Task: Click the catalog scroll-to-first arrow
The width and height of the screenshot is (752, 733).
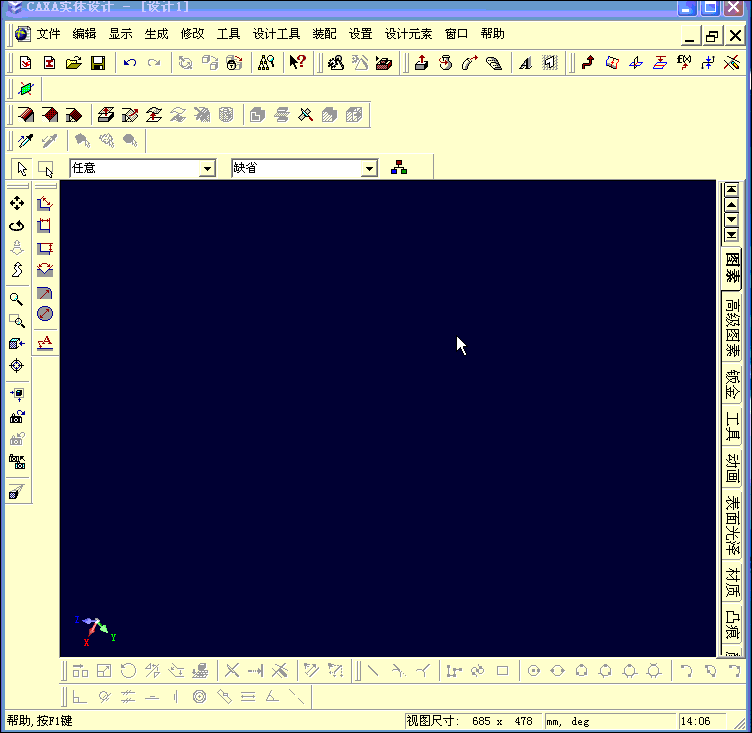Action: [x=731, y=189]
